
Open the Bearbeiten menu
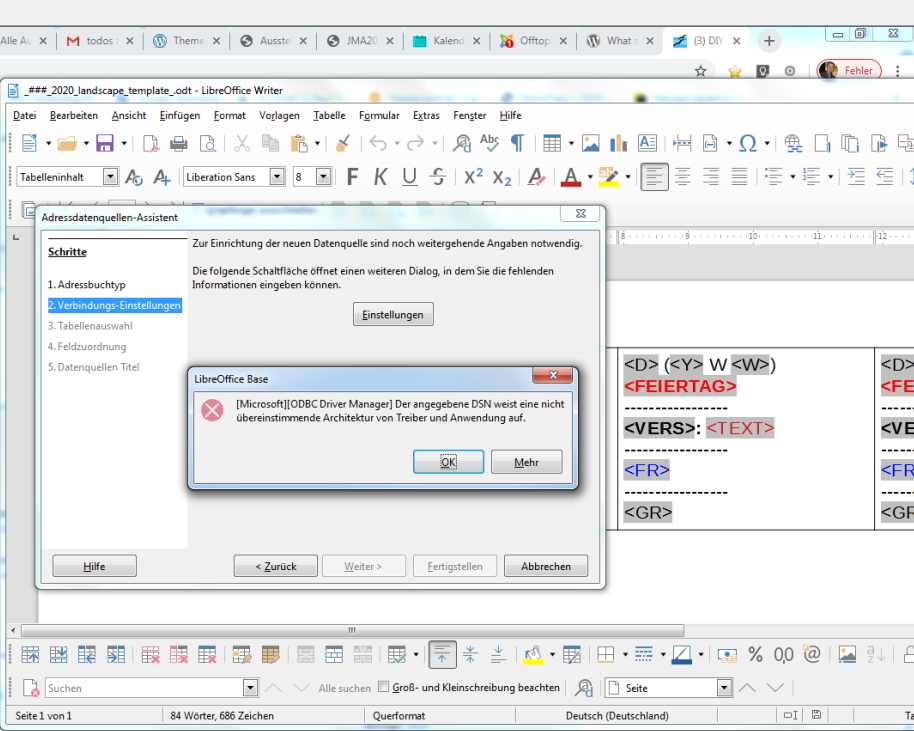tap(74, 115)
